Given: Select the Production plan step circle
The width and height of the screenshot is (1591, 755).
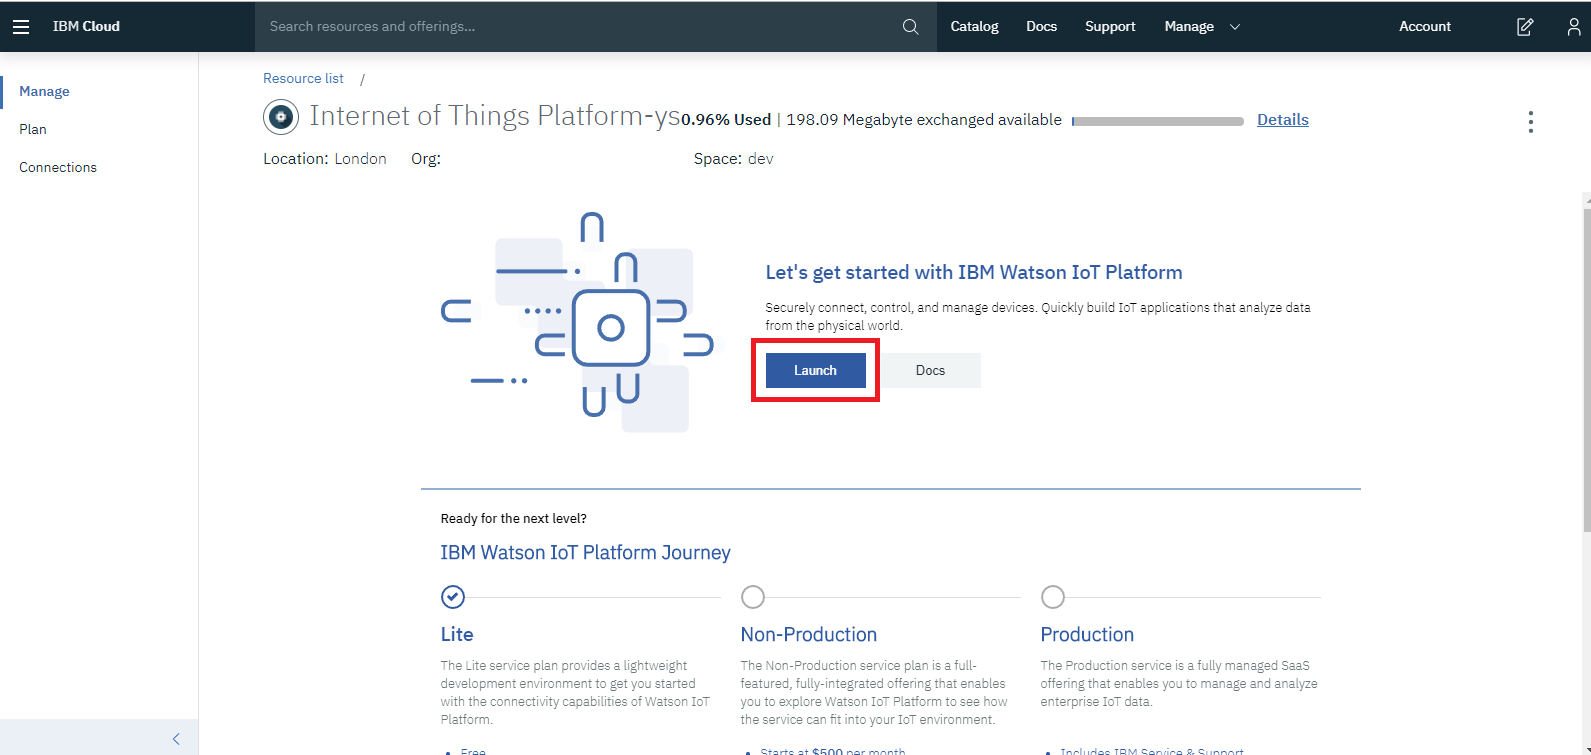Looking at the screenshot, I should click(x=1053, y=597).
